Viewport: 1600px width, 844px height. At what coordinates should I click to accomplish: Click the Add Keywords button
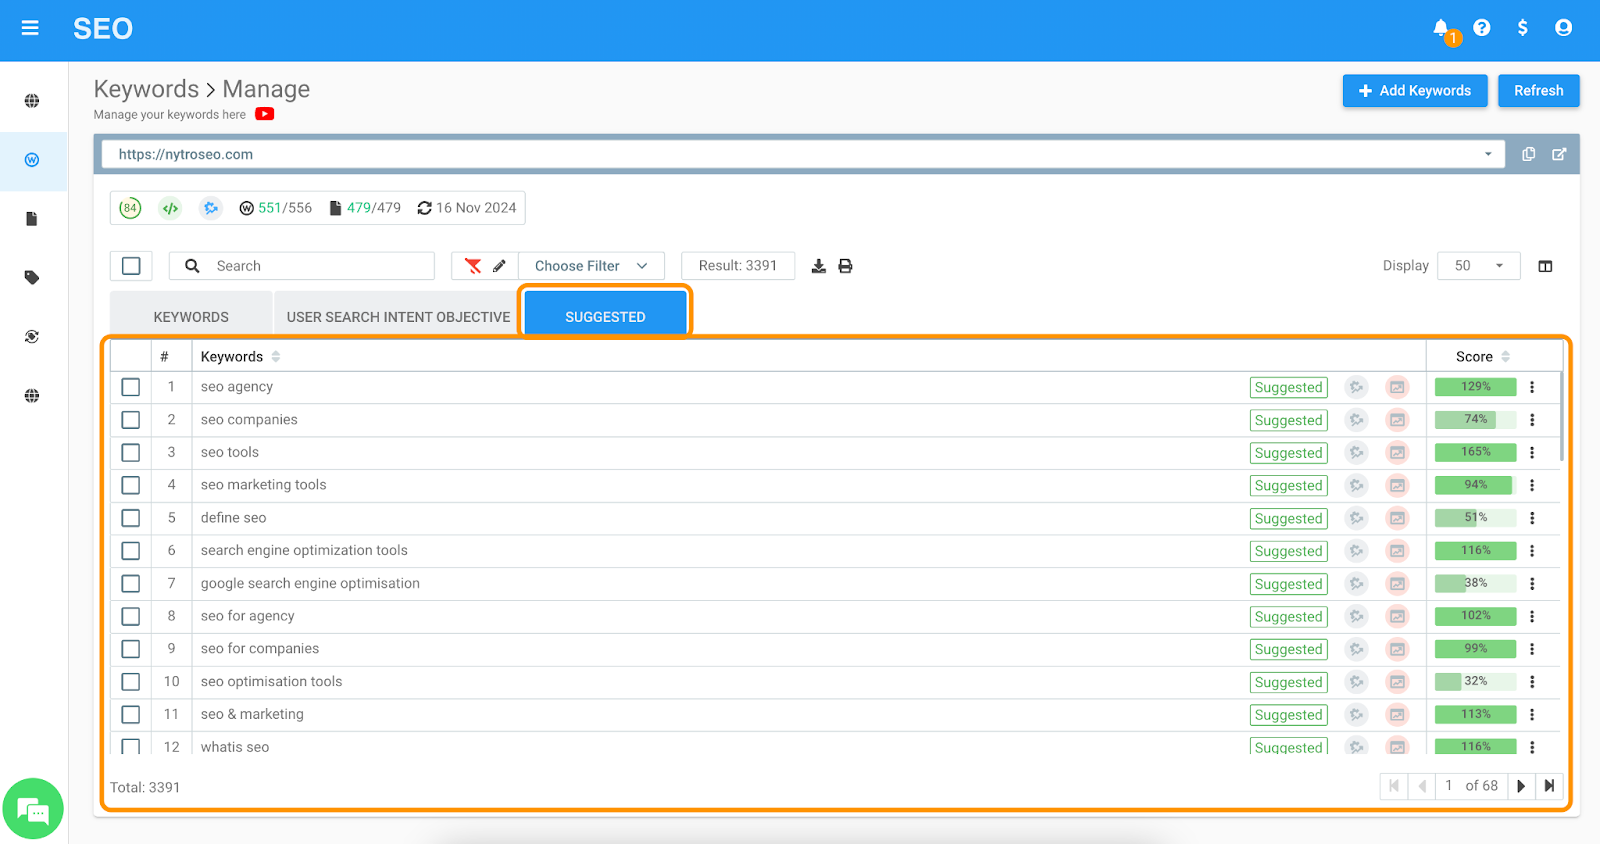tap(1415, 91)
